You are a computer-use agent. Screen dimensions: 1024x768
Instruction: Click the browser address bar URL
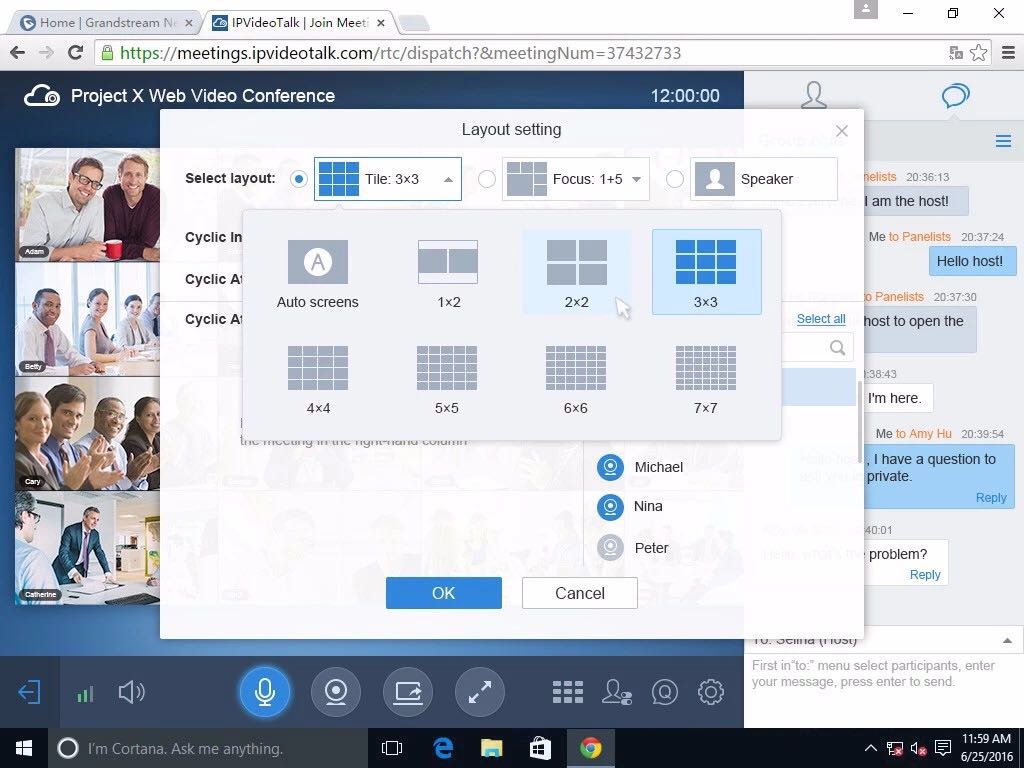[400, 53]
